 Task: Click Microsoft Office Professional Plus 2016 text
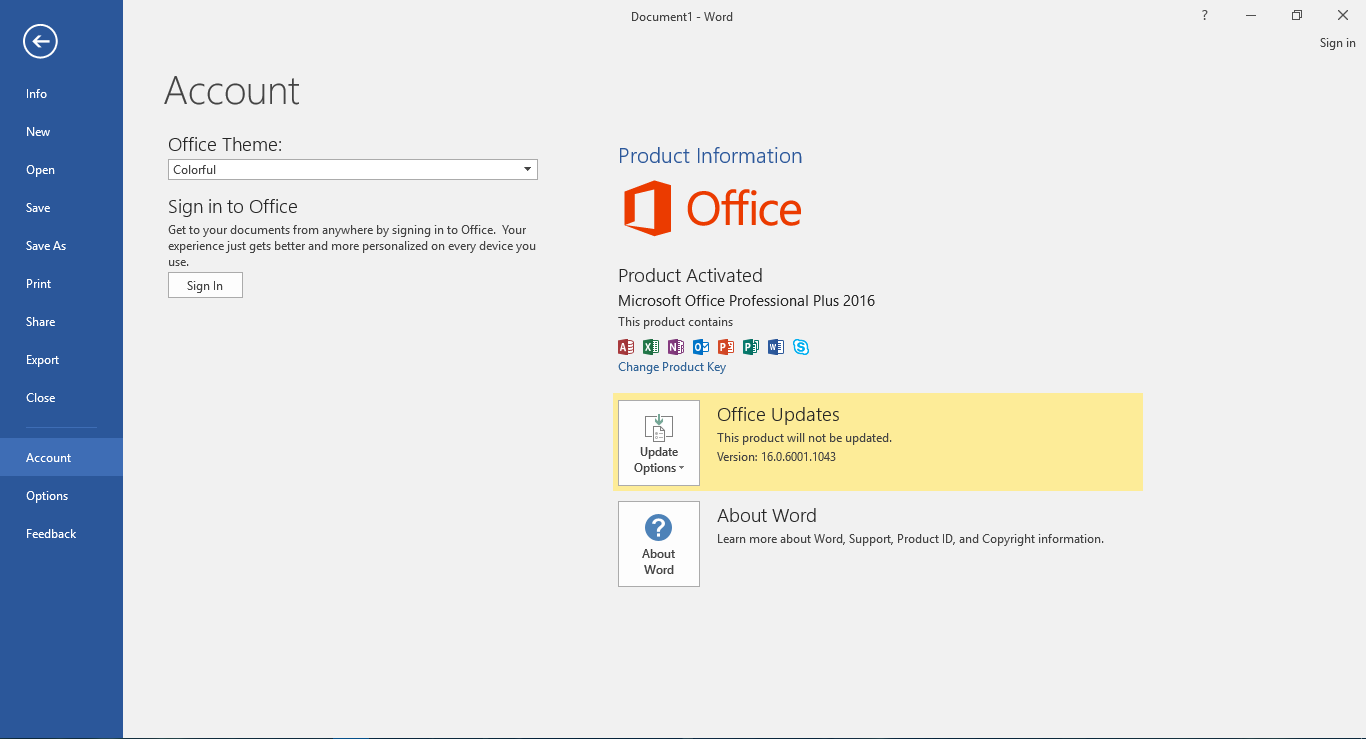746,301
